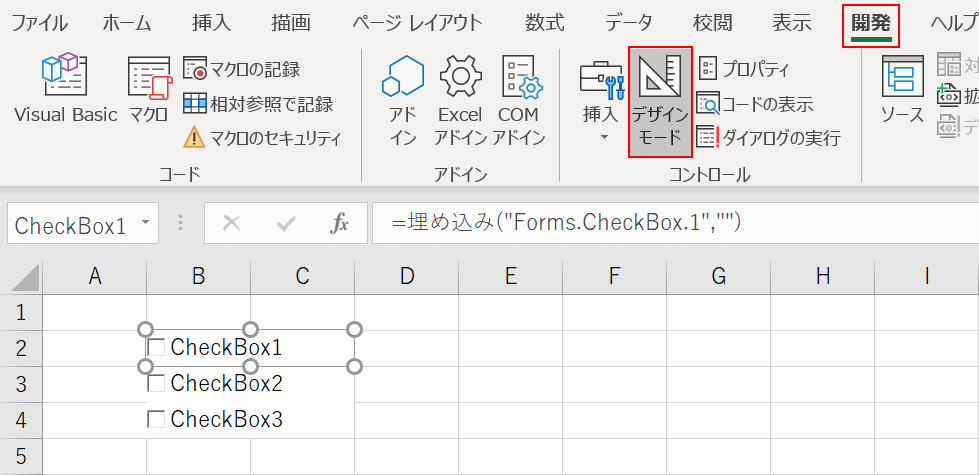The image size is (979, 475).
Task: Open Excel アドイン manager
Action: point(460,100)
